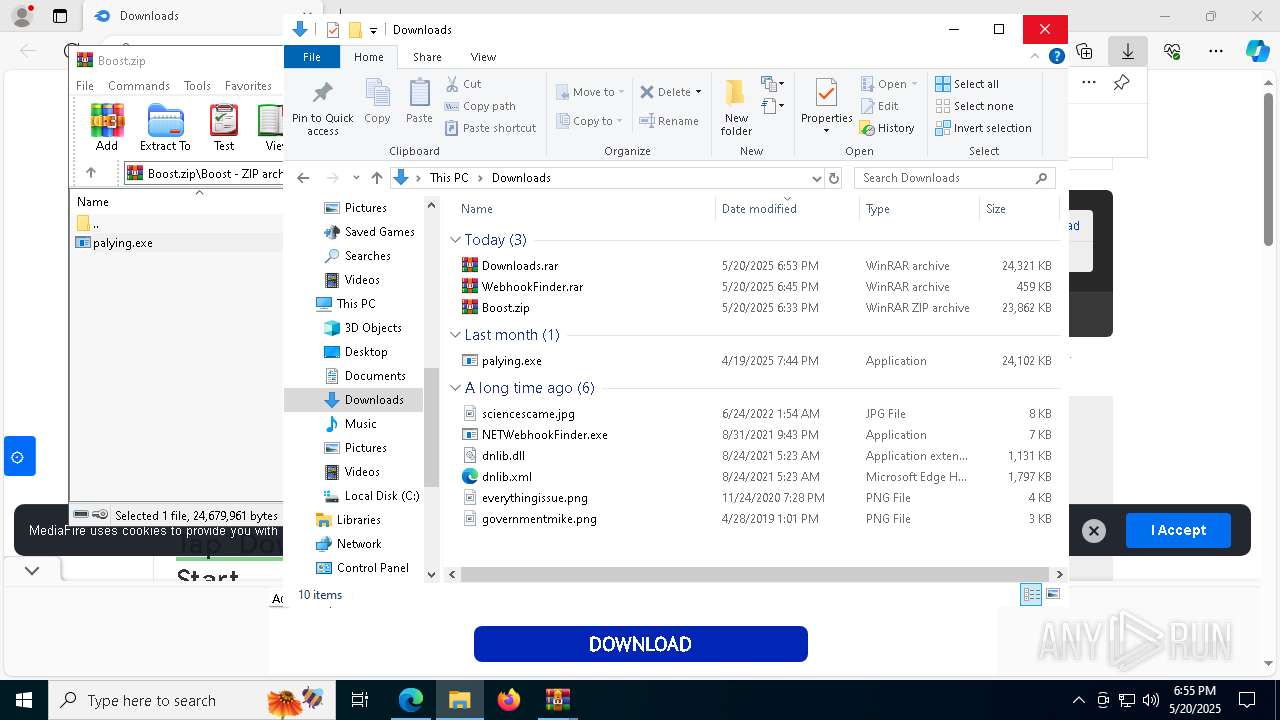Open Firefox from the taskbar
The width and height of the screenshot is (1280, 720).
tap(509, 700)
